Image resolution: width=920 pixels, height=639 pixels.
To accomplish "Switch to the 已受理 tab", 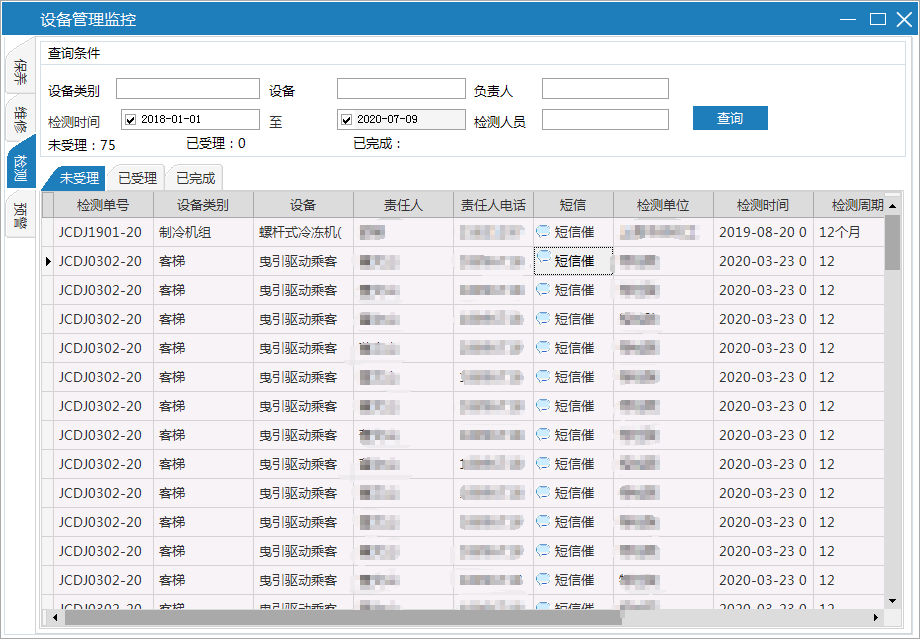I will click(137, 178).
